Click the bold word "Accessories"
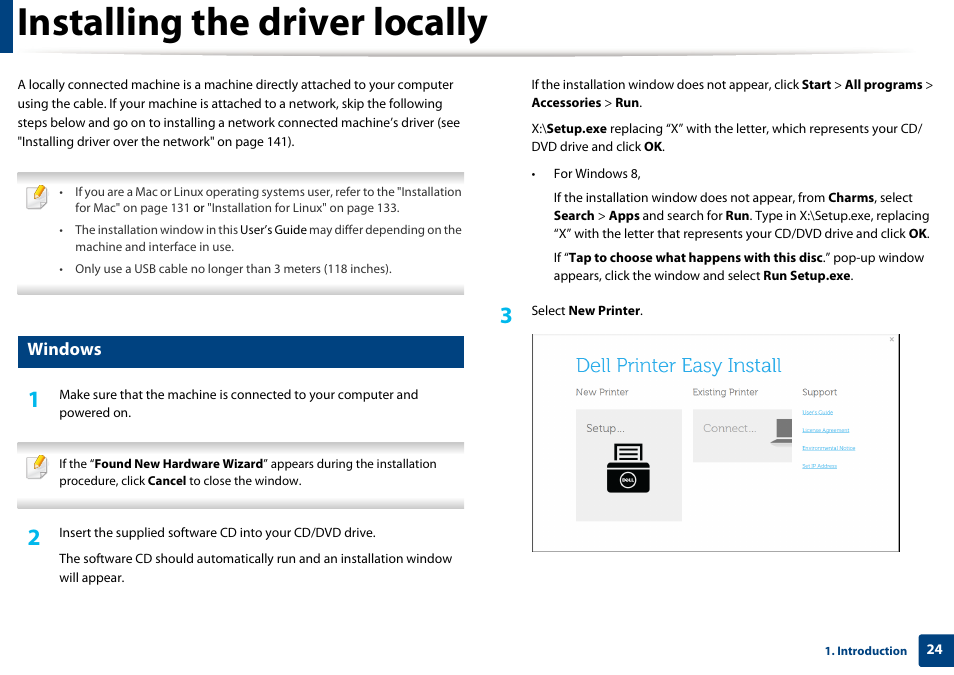The width and height of the screenshot is (954, 675). tap(566, 103)
